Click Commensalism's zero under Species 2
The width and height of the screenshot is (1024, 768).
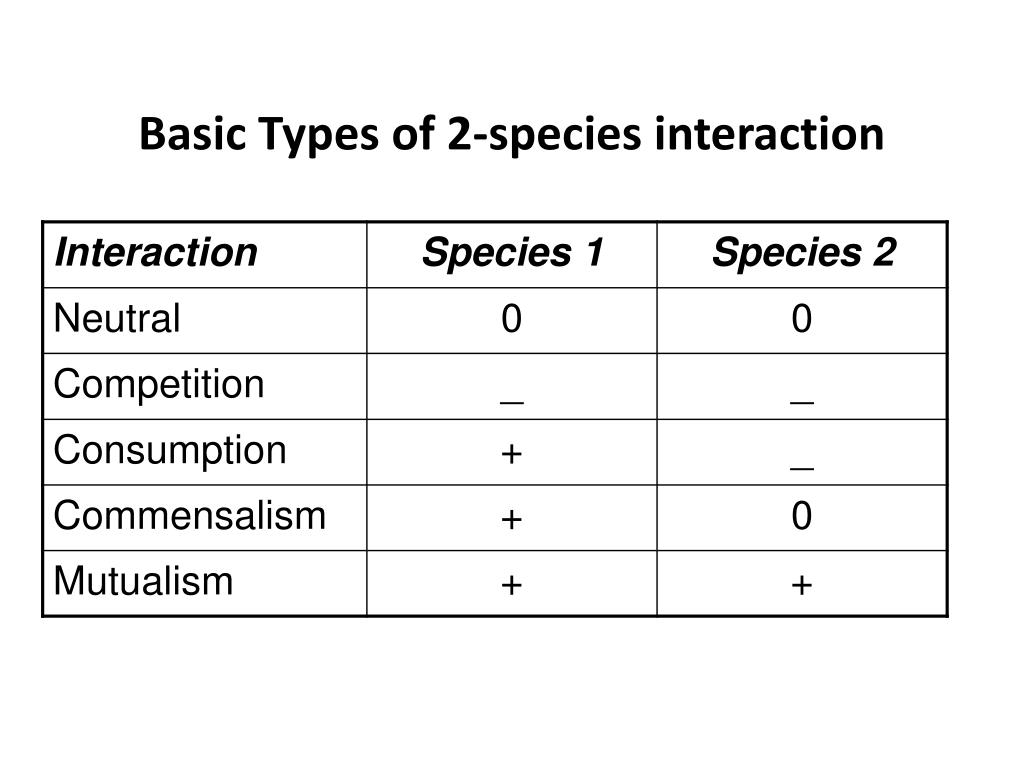point(801,515)
